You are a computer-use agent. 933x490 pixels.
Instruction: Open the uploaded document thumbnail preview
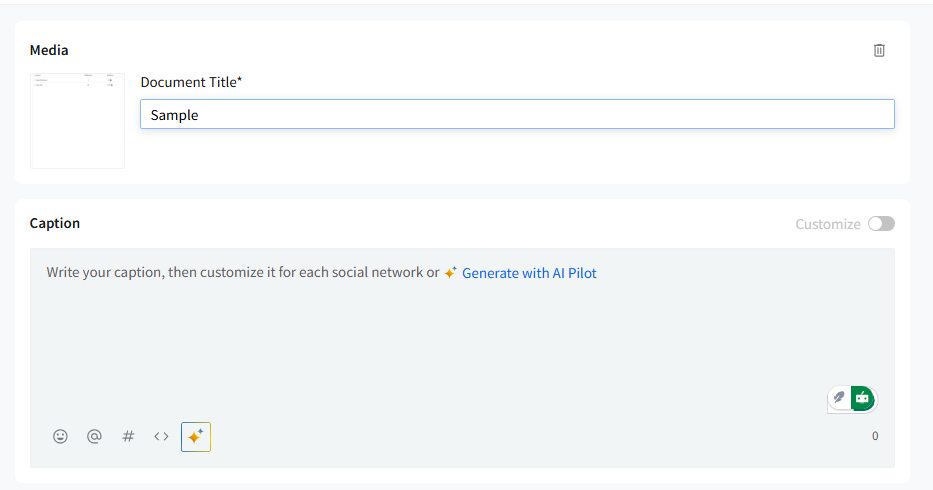(78, 120)
